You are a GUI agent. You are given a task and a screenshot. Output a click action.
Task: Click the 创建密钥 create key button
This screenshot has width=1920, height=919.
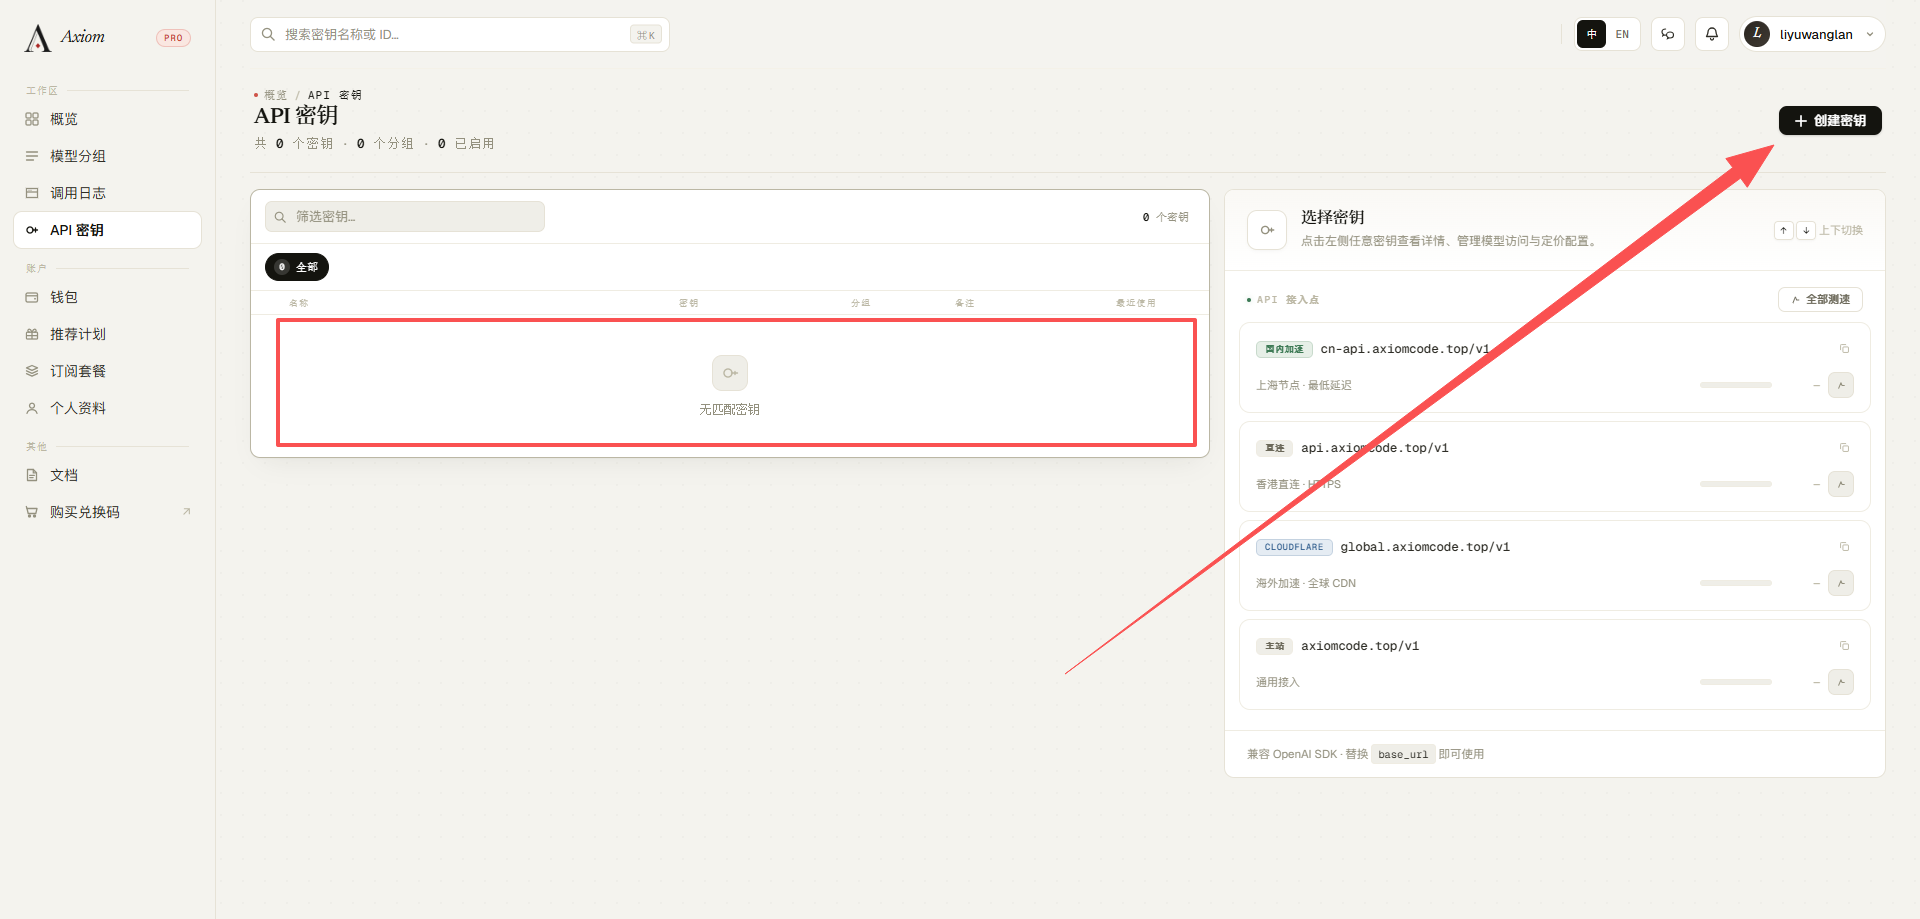click(x=1830, y=121)
